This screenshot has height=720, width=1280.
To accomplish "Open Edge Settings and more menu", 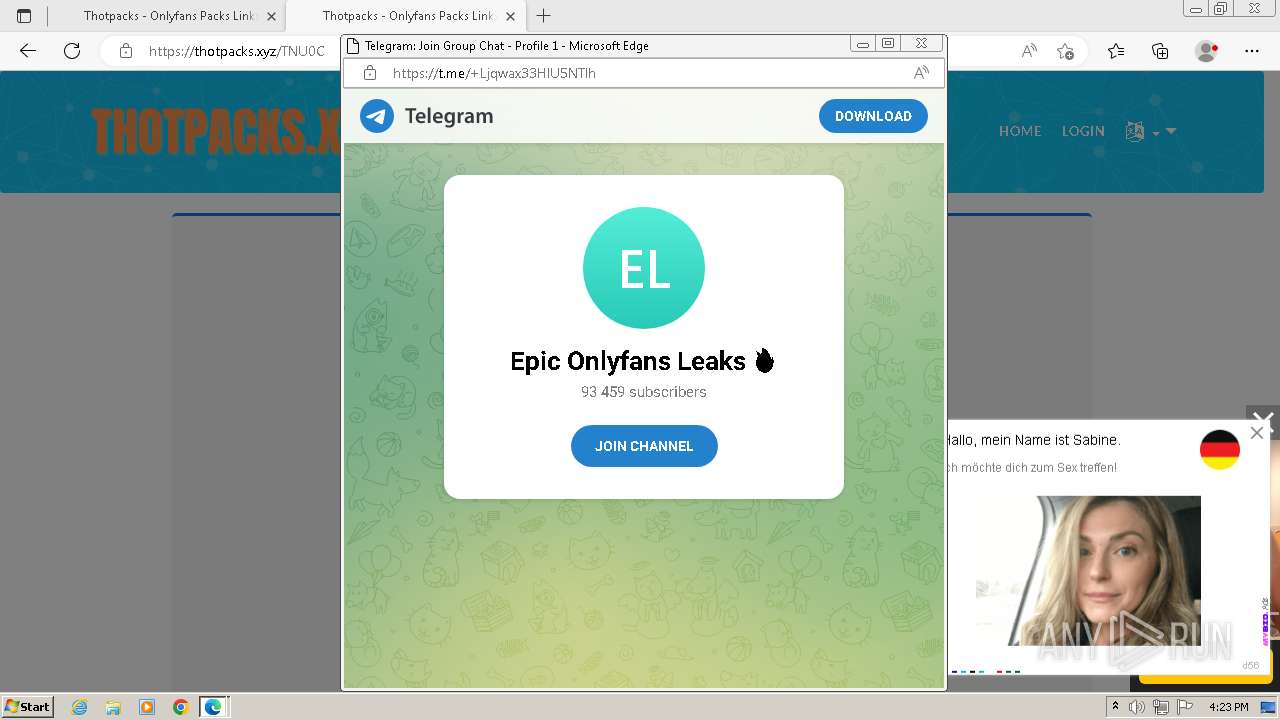I will tap(1252, 51).
